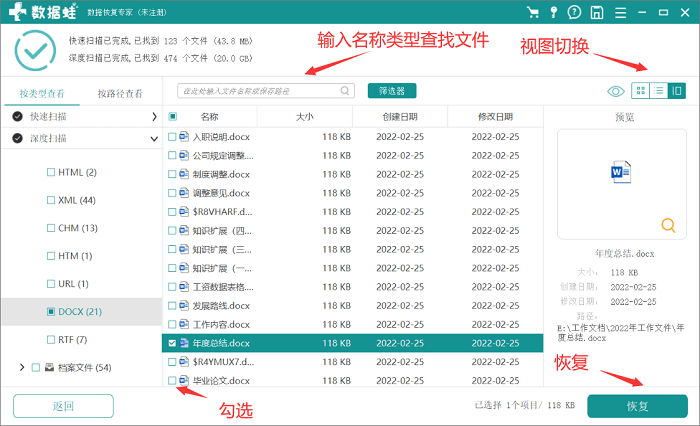The image size is (700, 426).
Task: Uncheck the 年度总结.docx checkbox
Action: (172, 343)
